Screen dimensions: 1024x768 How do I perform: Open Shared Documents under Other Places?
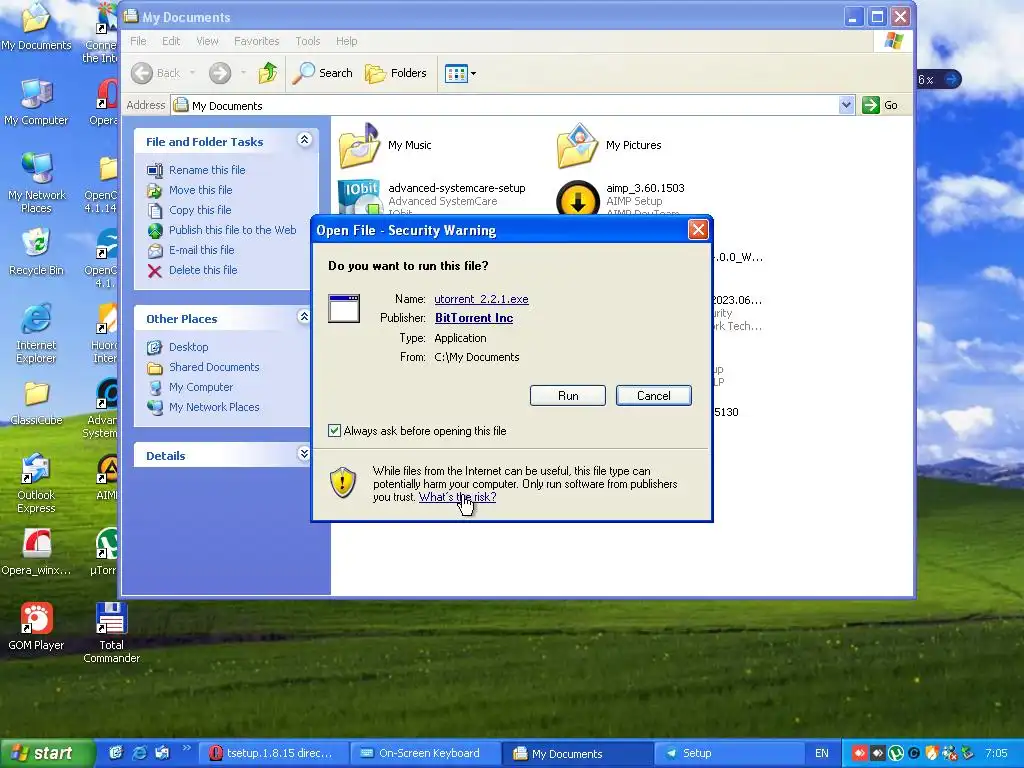[x=214, y=367]
